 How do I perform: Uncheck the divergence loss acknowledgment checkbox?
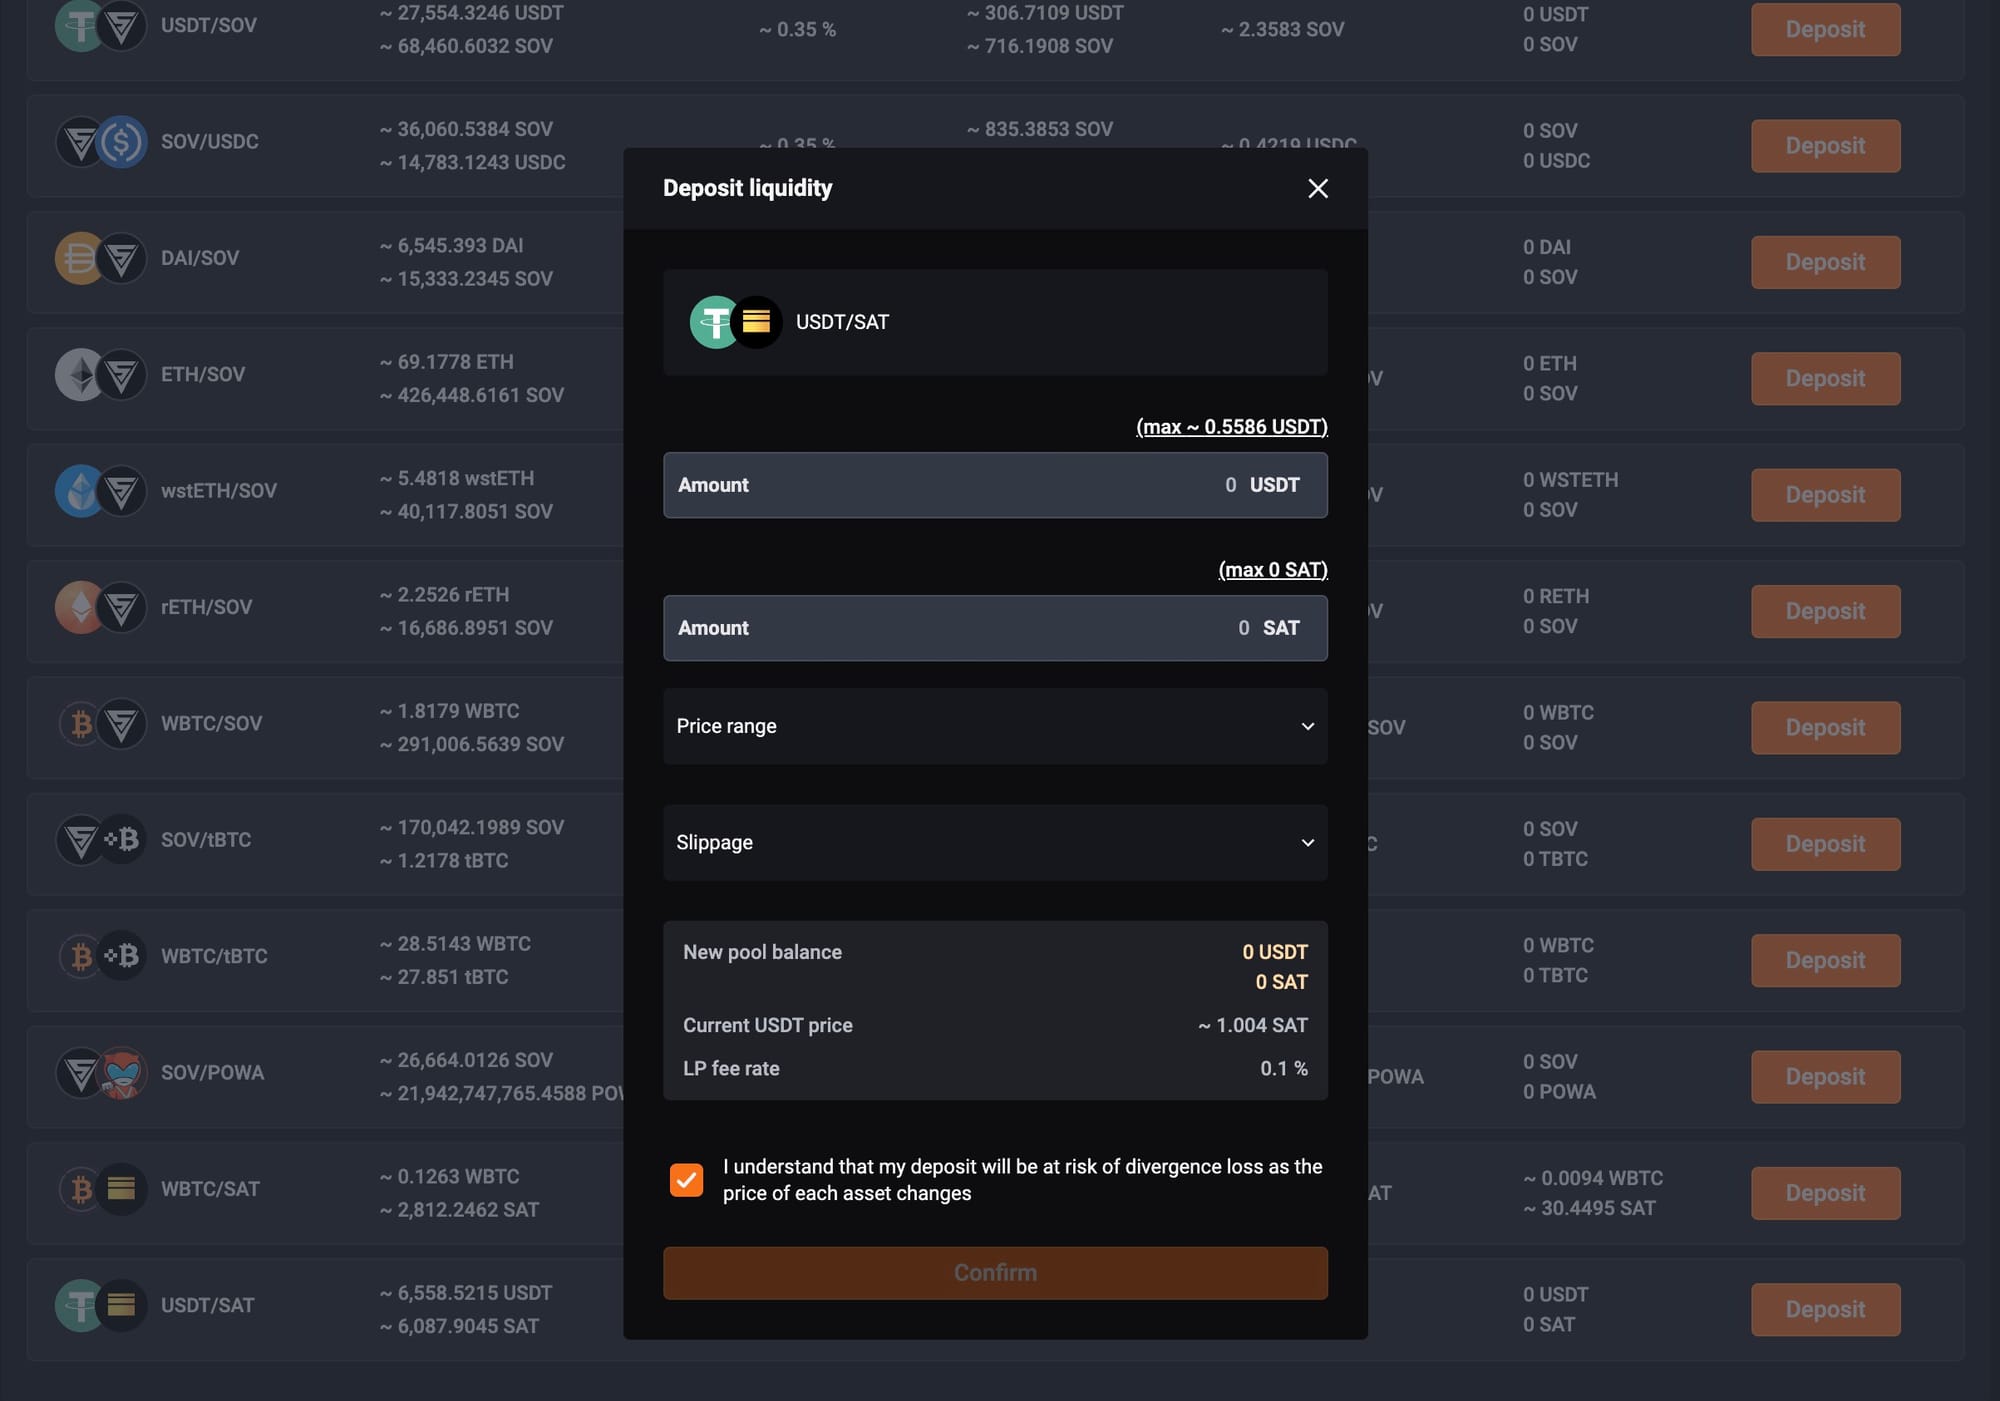tap(686, 1180)
